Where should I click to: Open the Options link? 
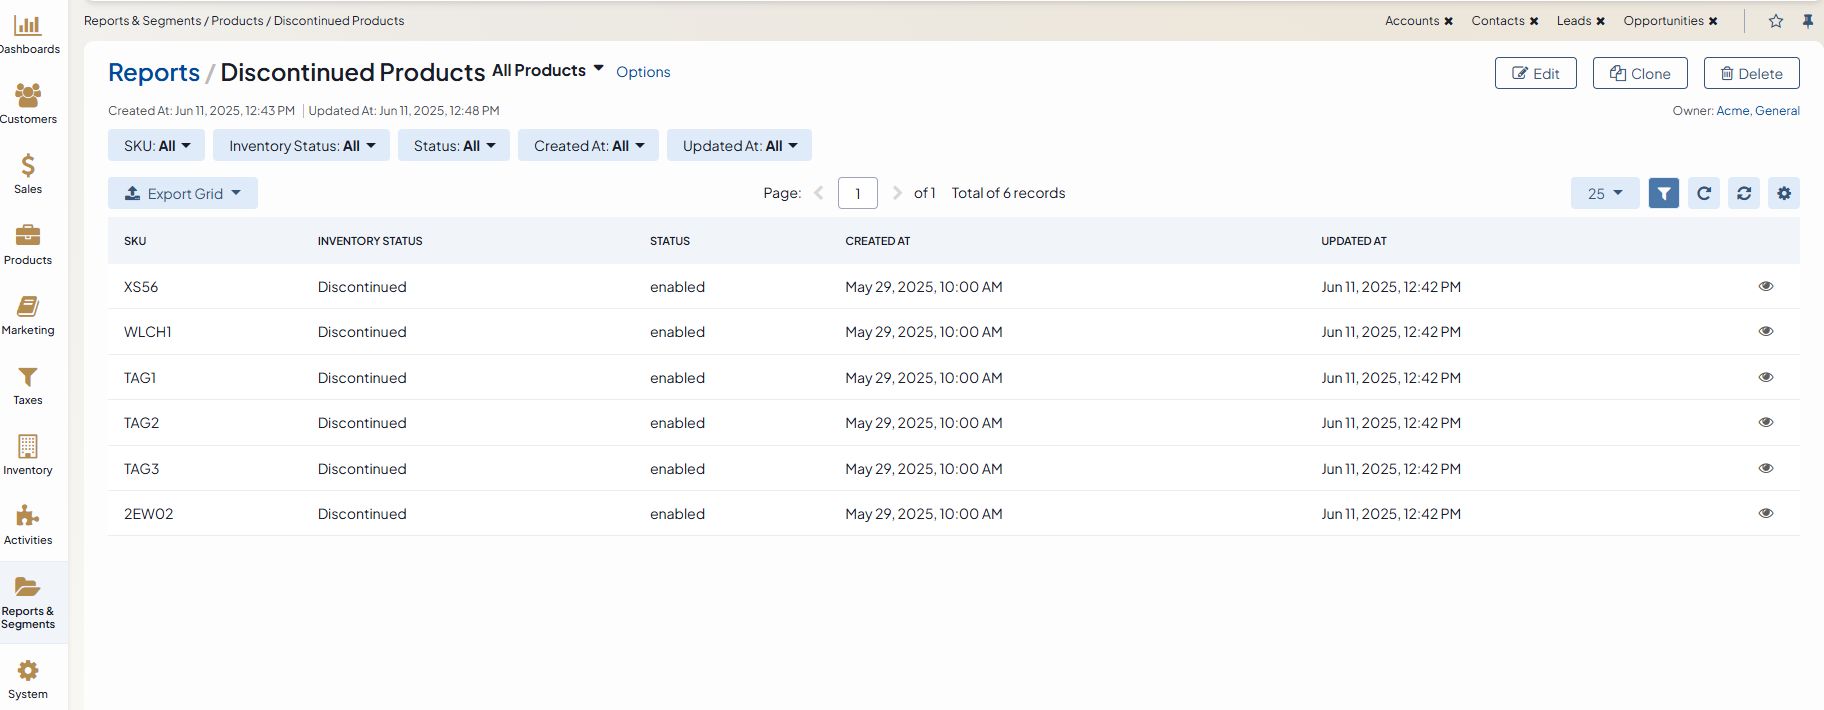[643, 72]
